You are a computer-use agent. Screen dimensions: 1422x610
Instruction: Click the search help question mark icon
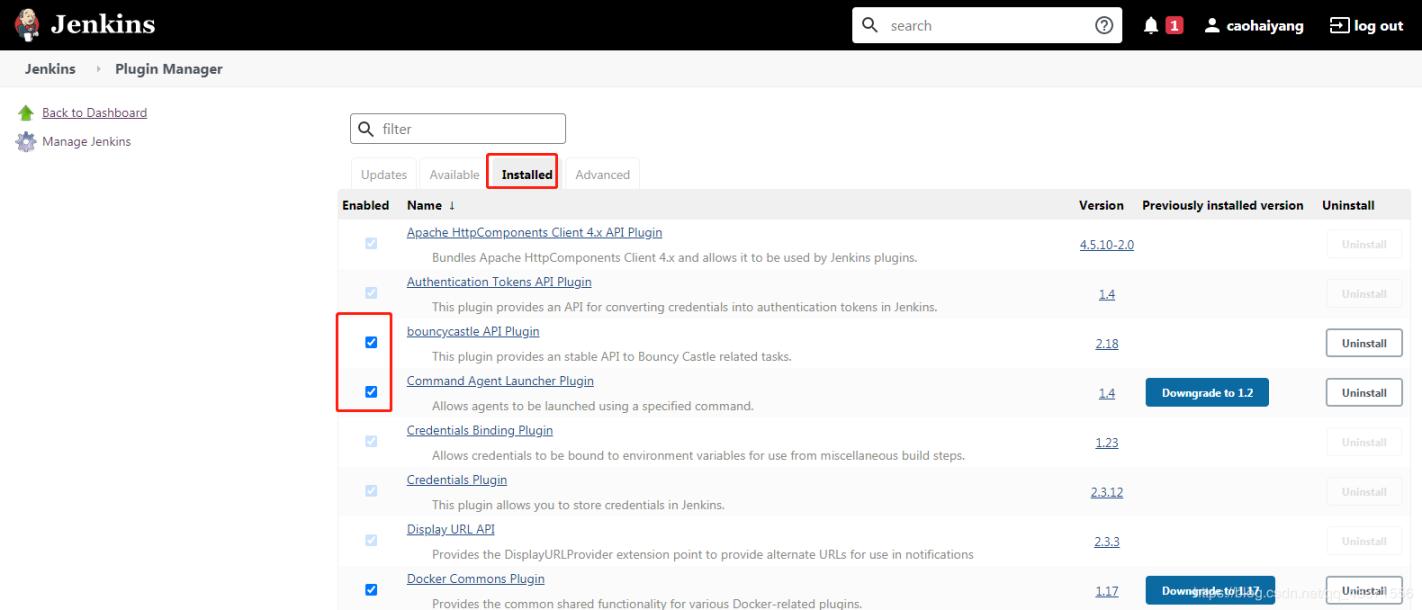click(x=1104, y=26)
